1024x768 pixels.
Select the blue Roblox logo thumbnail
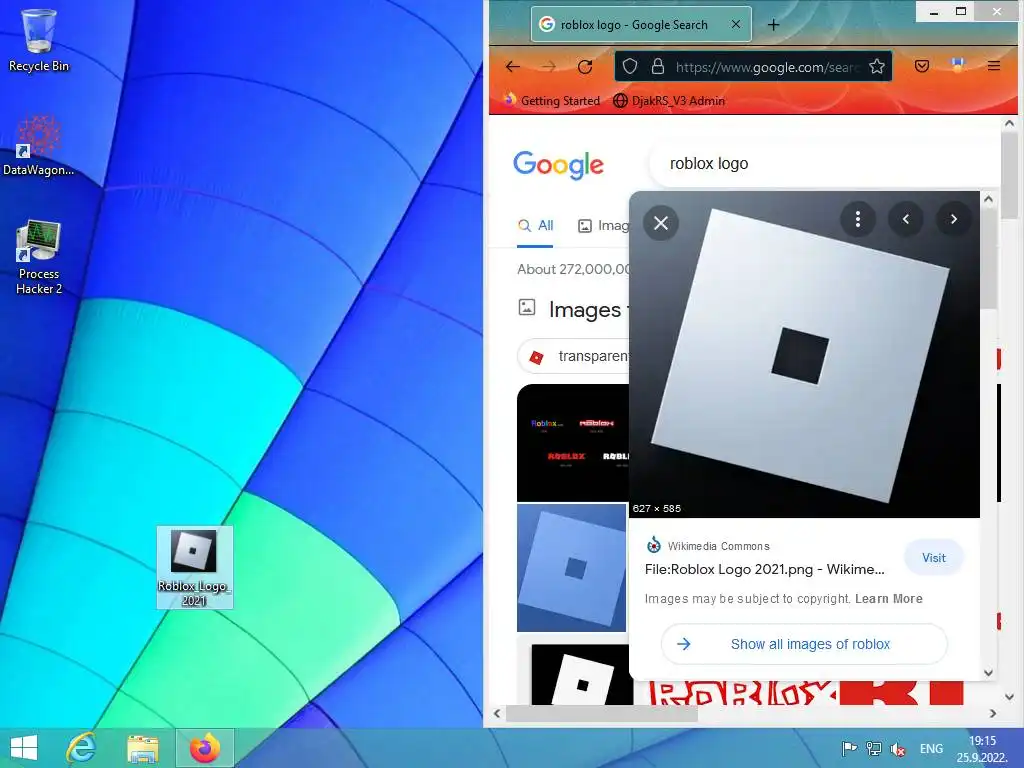571,568
